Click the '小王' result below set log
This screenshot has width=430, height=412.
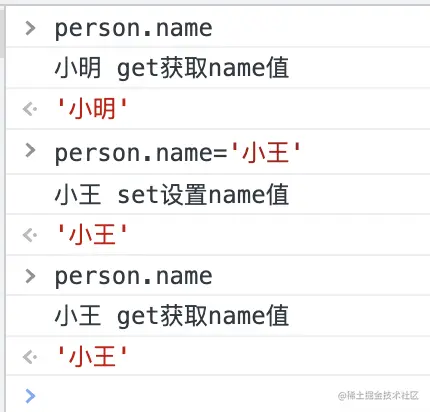(92, 235)
